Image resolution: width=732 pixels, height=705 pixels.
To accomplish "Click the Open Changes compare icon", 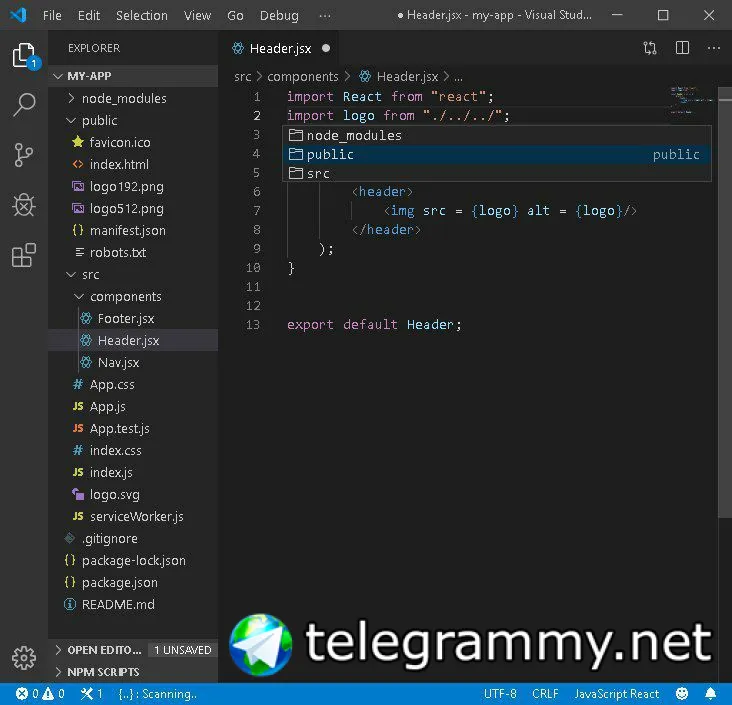I will point(650,48).
